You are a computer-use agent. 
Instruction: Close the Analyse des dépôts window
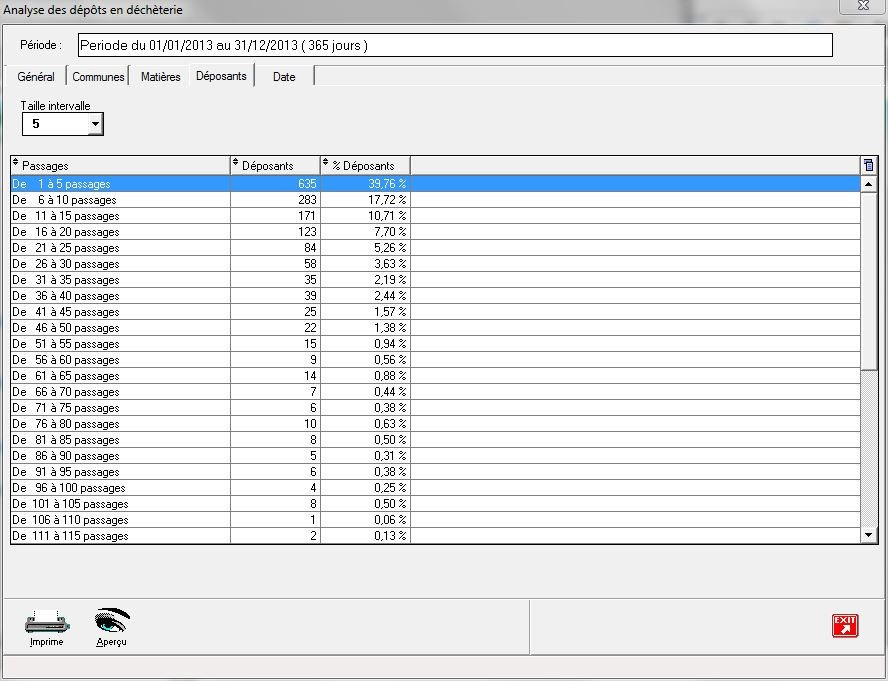coord(861,6)
